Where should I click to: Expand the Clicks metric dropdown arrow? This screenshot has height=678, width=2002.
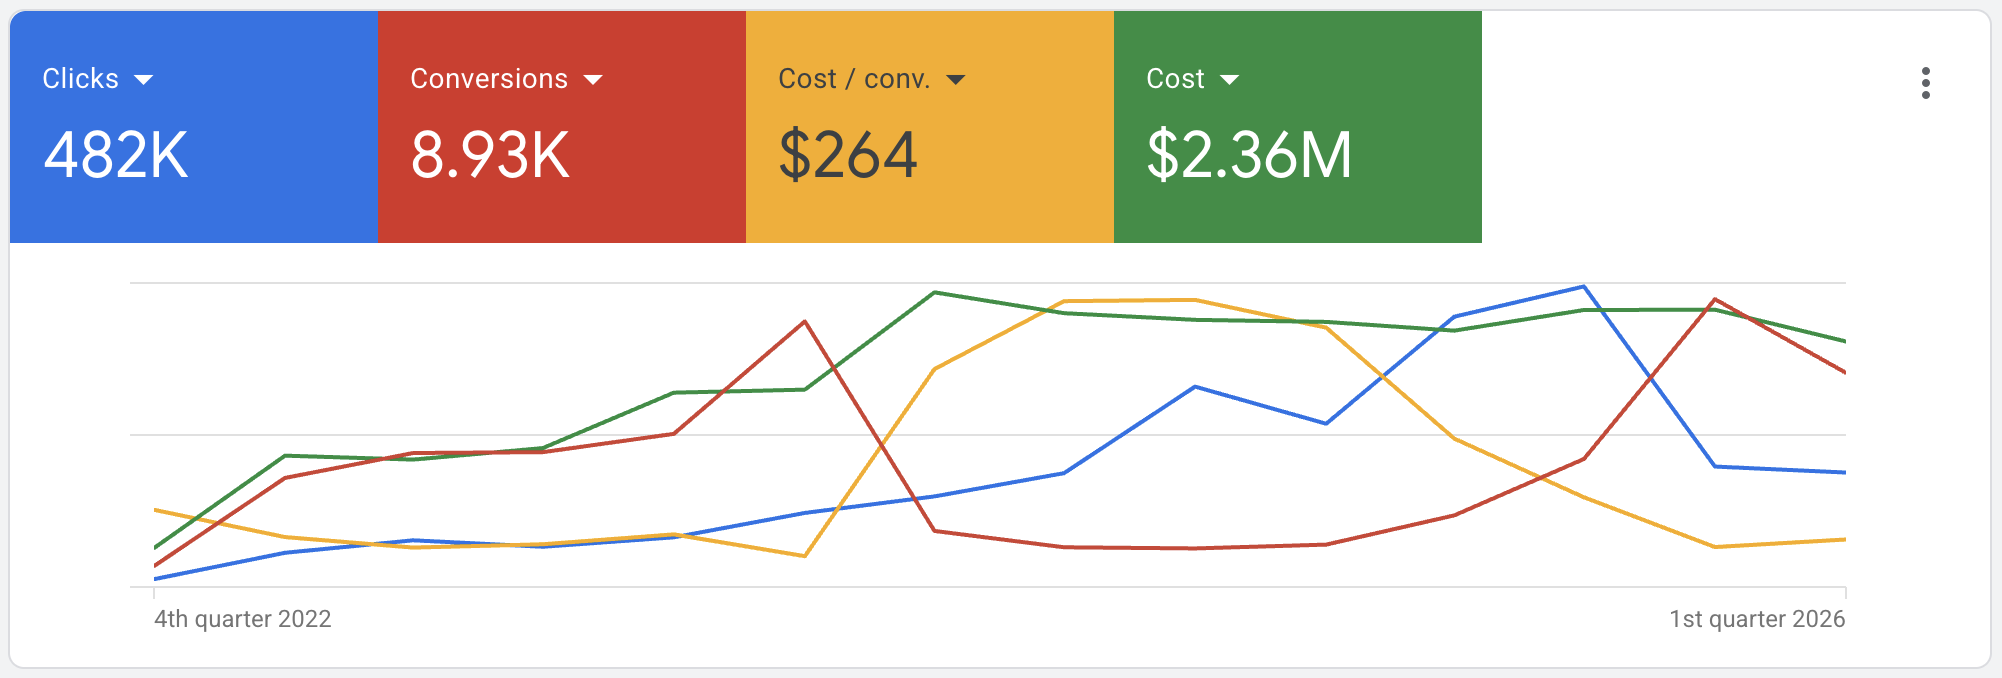tap(144, 80)
